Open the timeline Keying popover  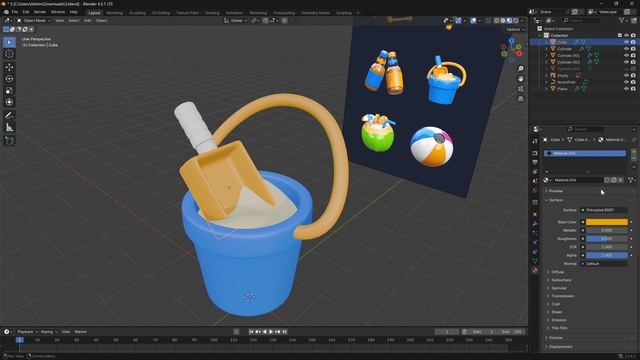(x=49, y=332)
